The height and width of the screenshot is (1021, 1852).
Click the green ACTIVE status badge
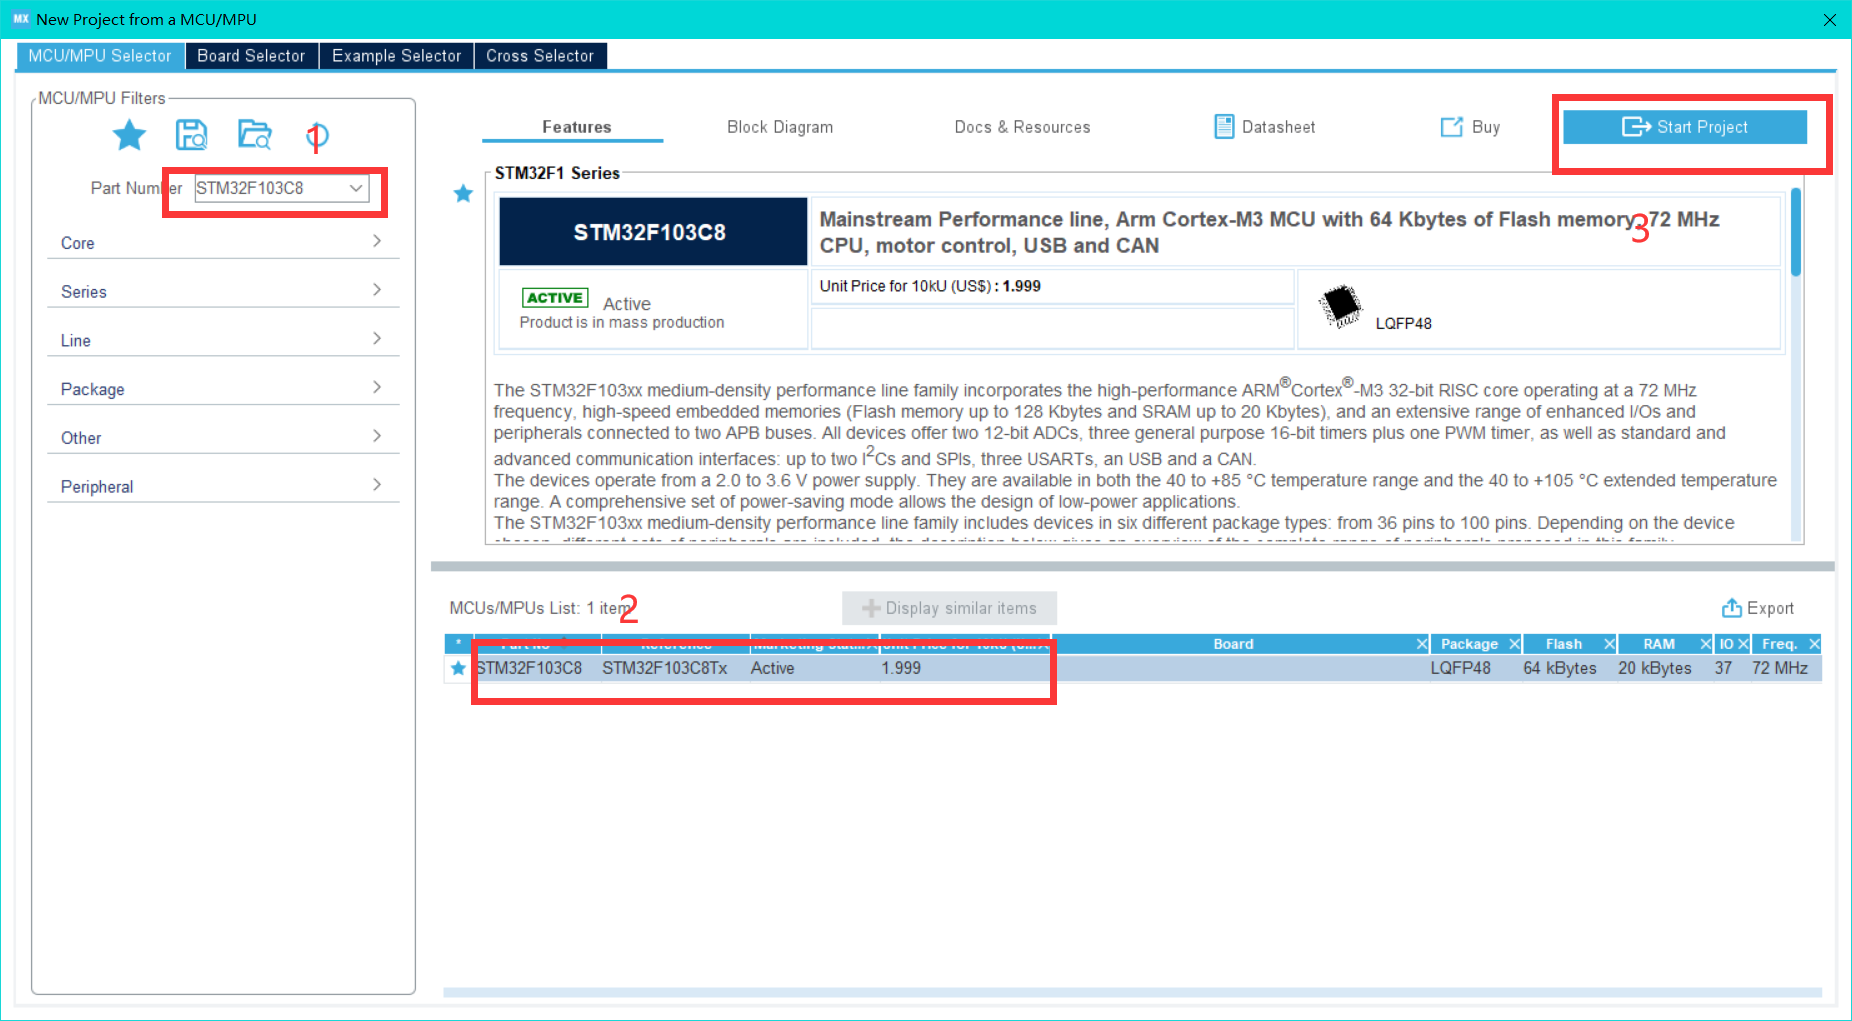click(x=555, y=298)
